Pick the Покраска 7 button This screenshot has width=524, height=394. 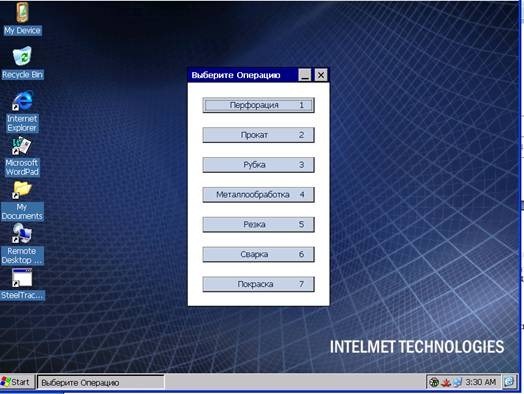coord(258,284)
